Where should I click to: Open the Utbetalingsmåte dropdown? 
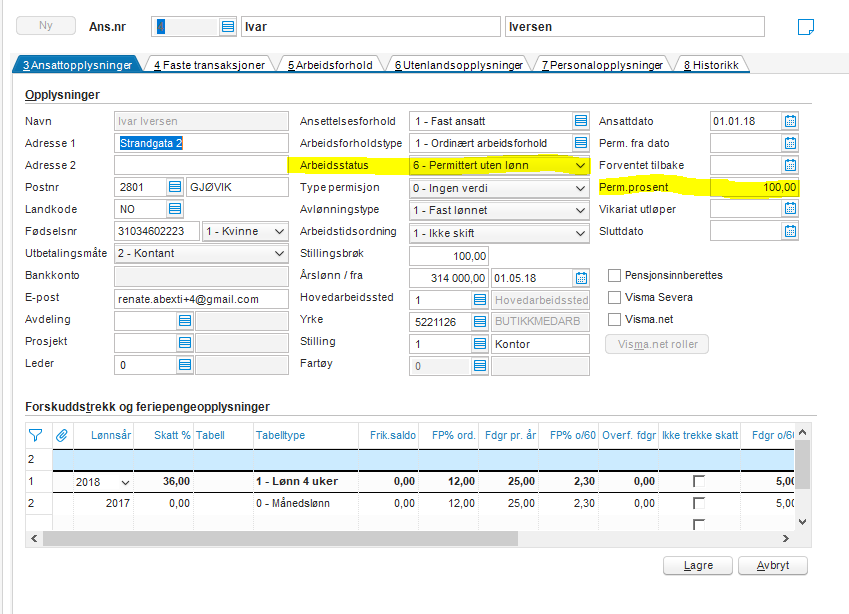pos(278,253)
